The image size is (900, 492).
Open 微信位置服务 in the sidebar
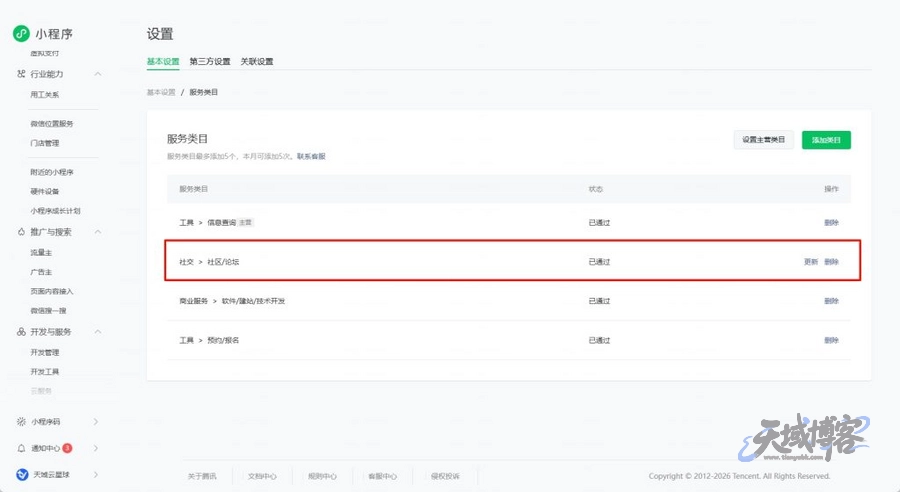pyautogui.click(x=52, y=123)
